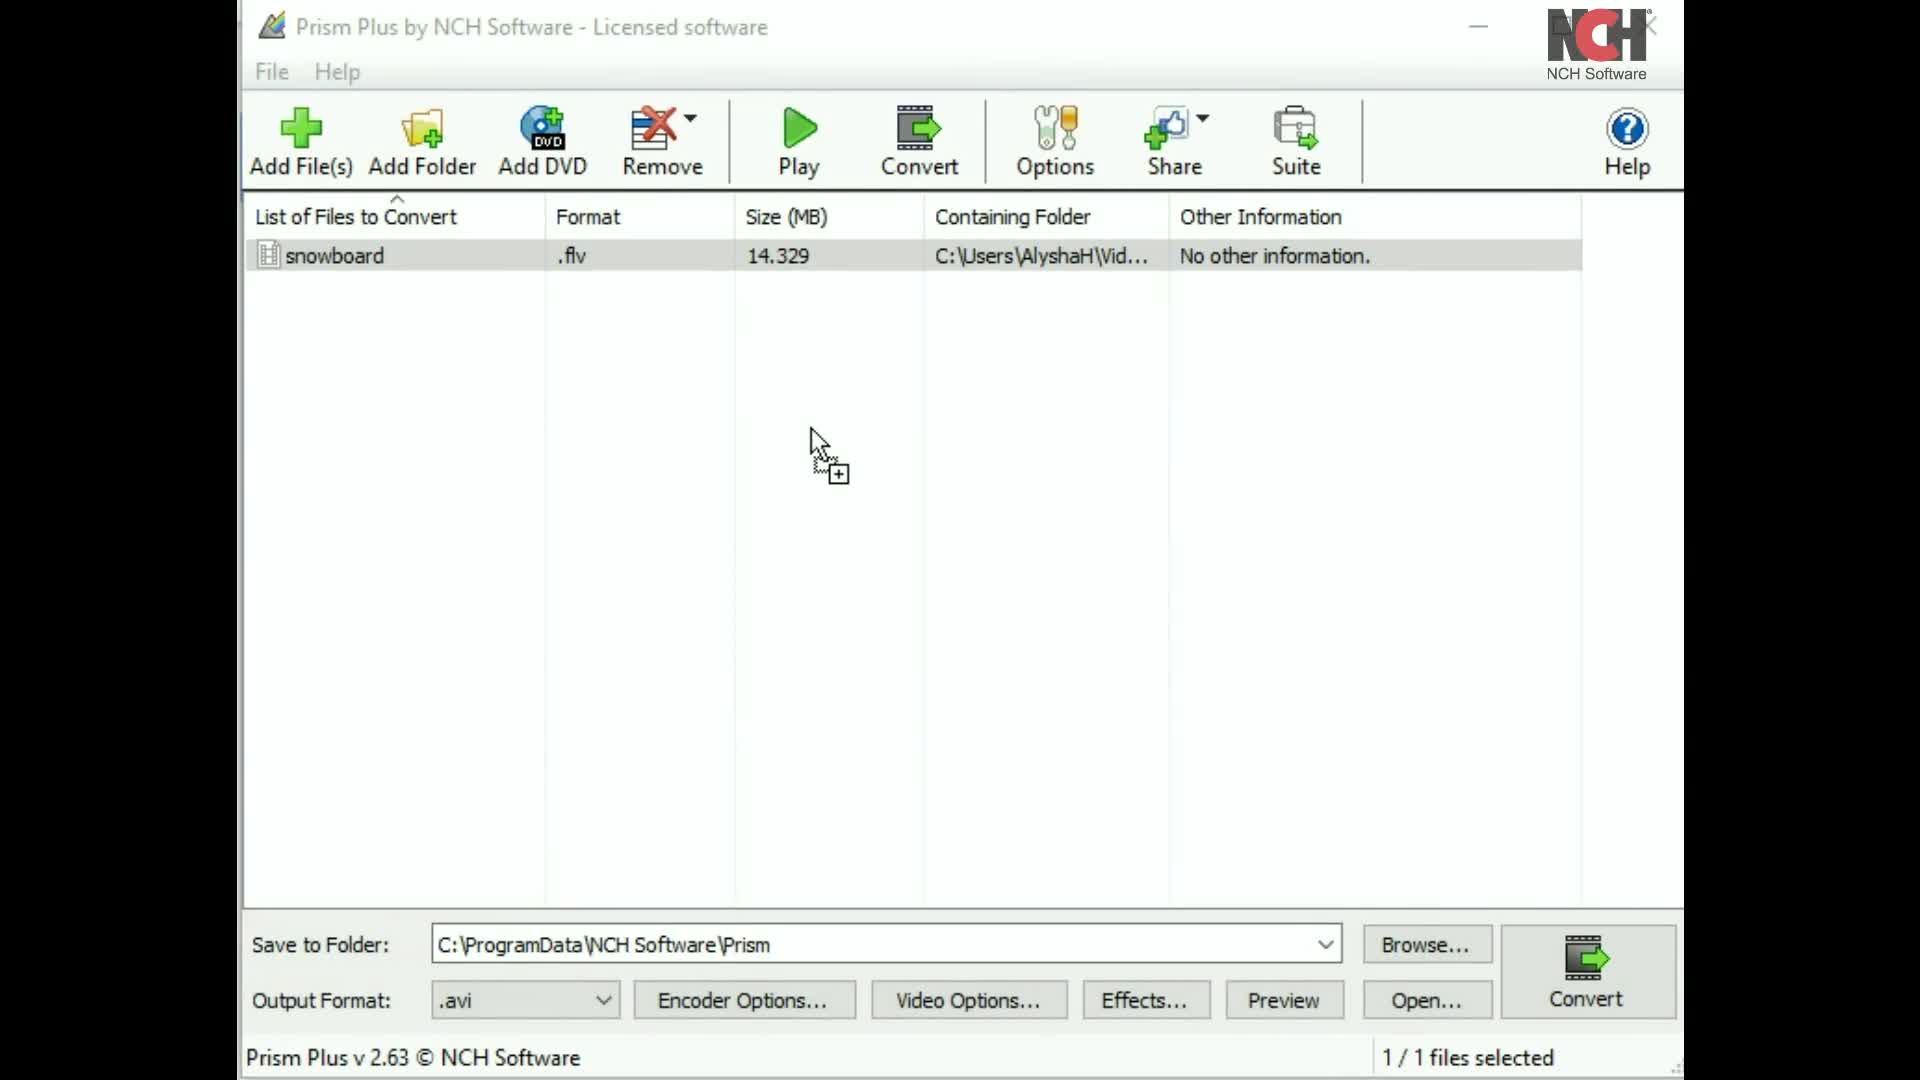Click the Add DVD disc icon
Image resolution: width=1920 pixels, height=1080 pixels.
(x=543, y=129)
